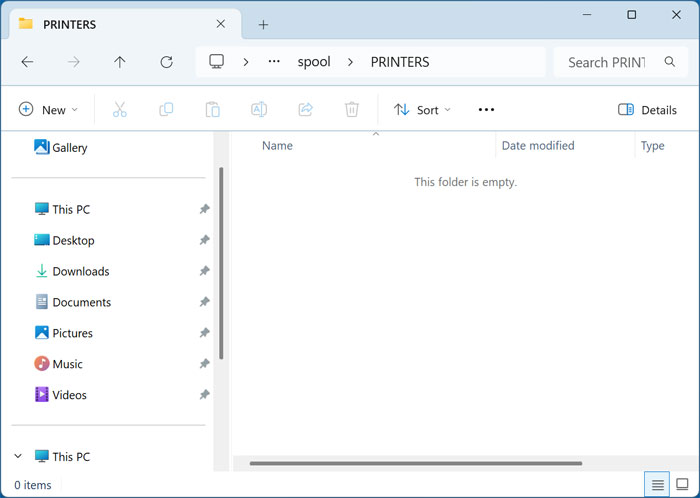Click the pin icon beside Pictures

coord(204,332)
